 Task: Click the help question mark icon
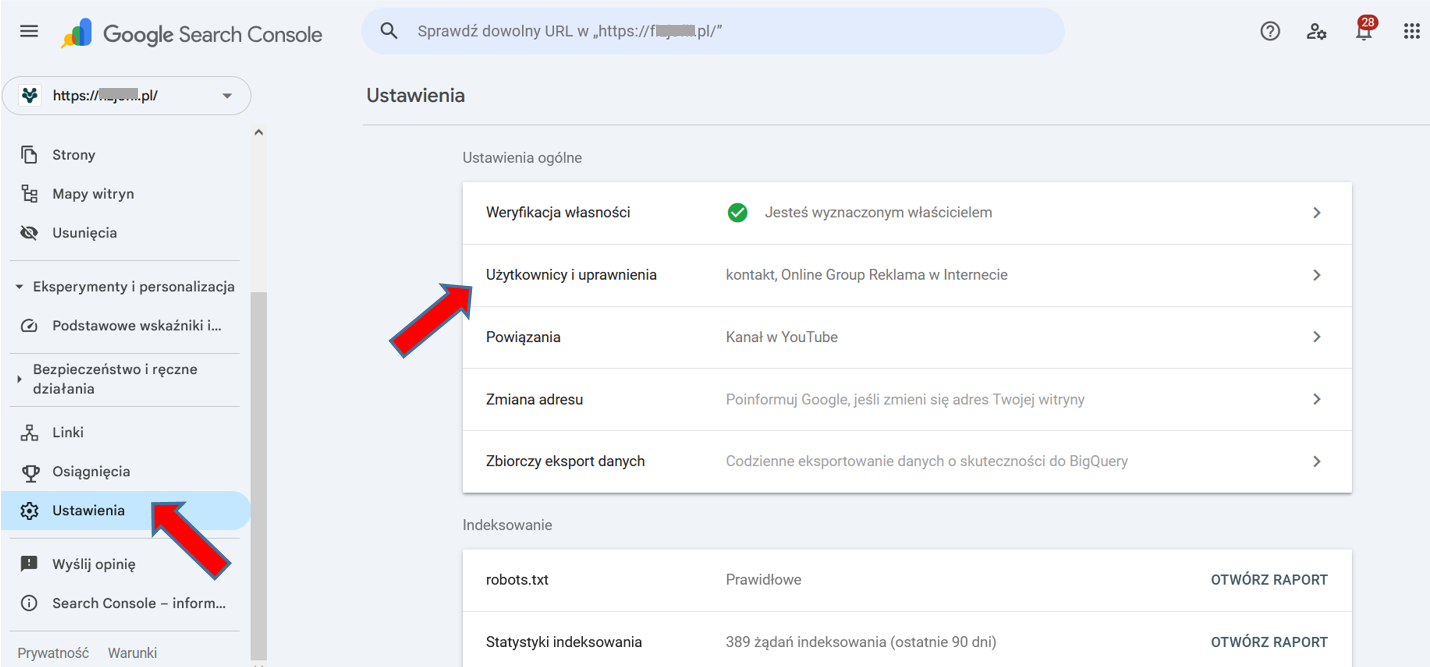[1270, 31]
